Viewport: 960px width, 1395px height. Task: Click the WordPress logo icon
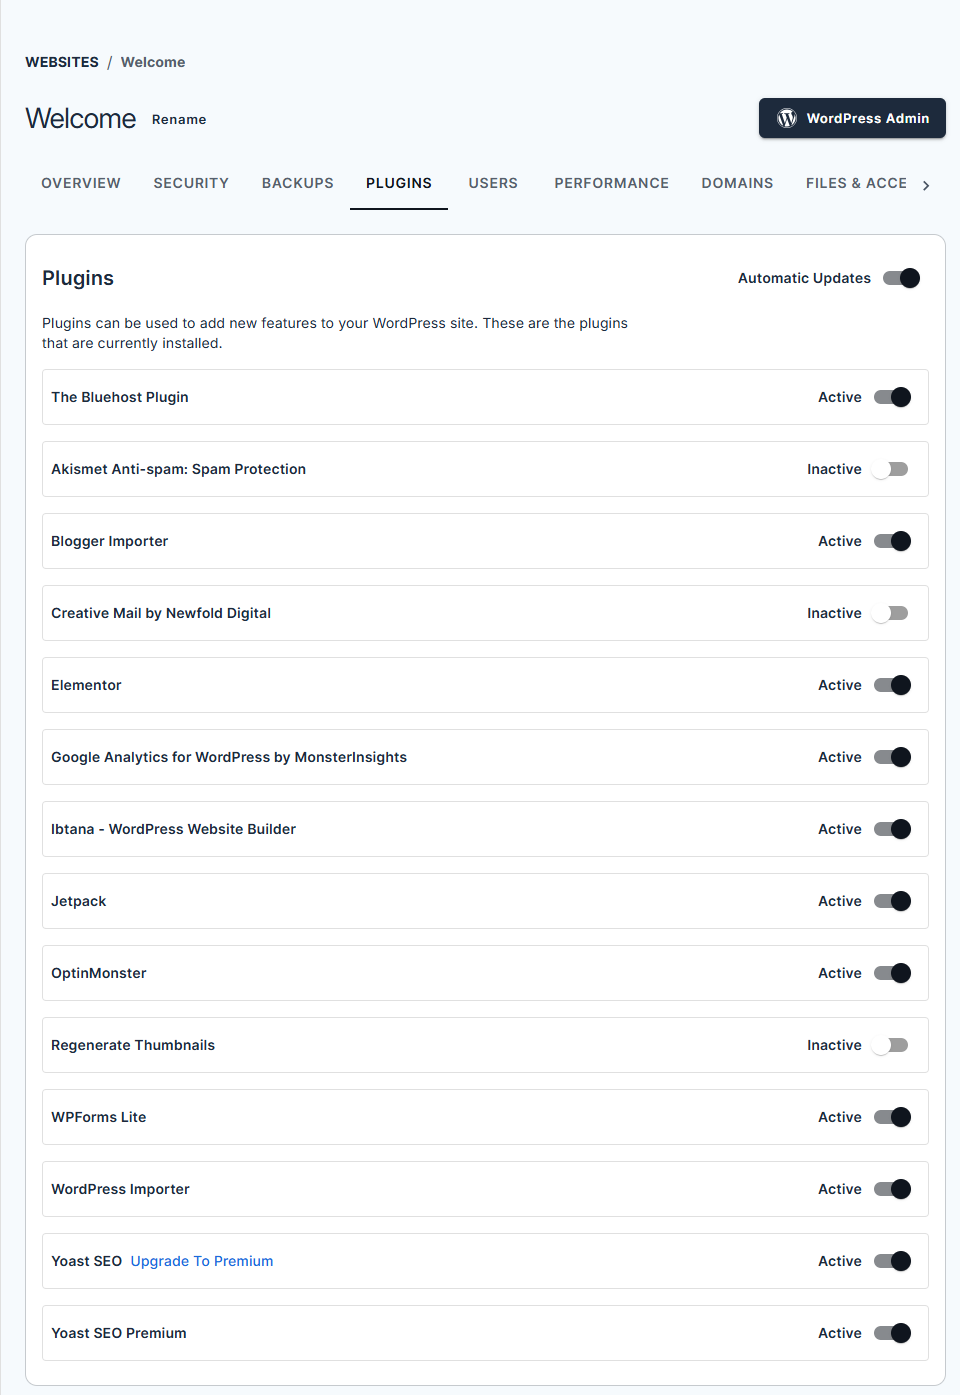click(x=786, y=117)
